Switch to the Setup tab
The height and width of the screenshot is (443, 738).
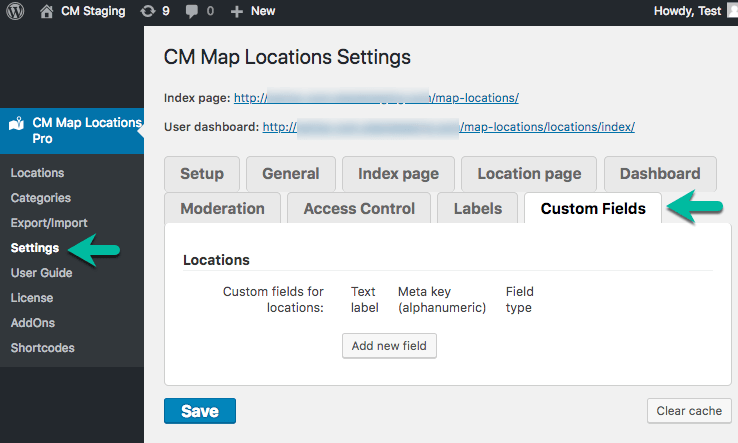tap(201, 173)
